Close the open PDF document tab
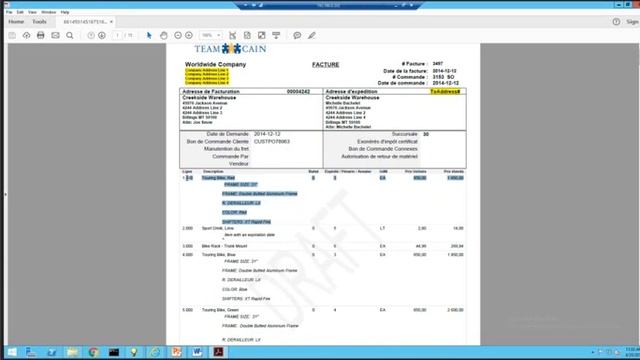Image resolution: width=640 pixels, height=360 pixels. (x=111, y=22)
